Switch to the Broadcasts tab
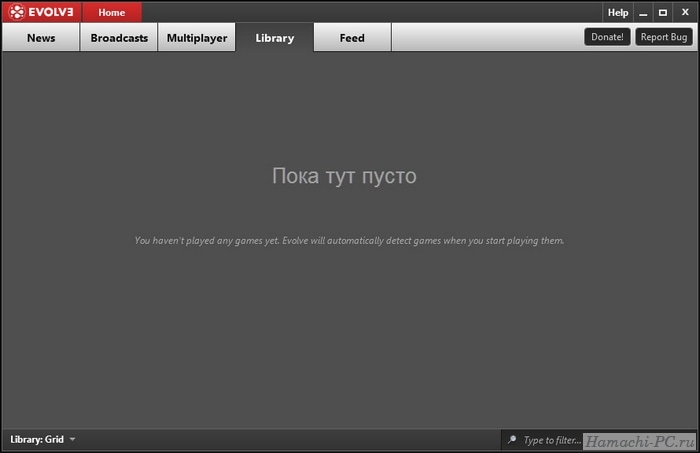Viewport: 700px width, 453px height. pyautogui.click(x=119, y=38)
